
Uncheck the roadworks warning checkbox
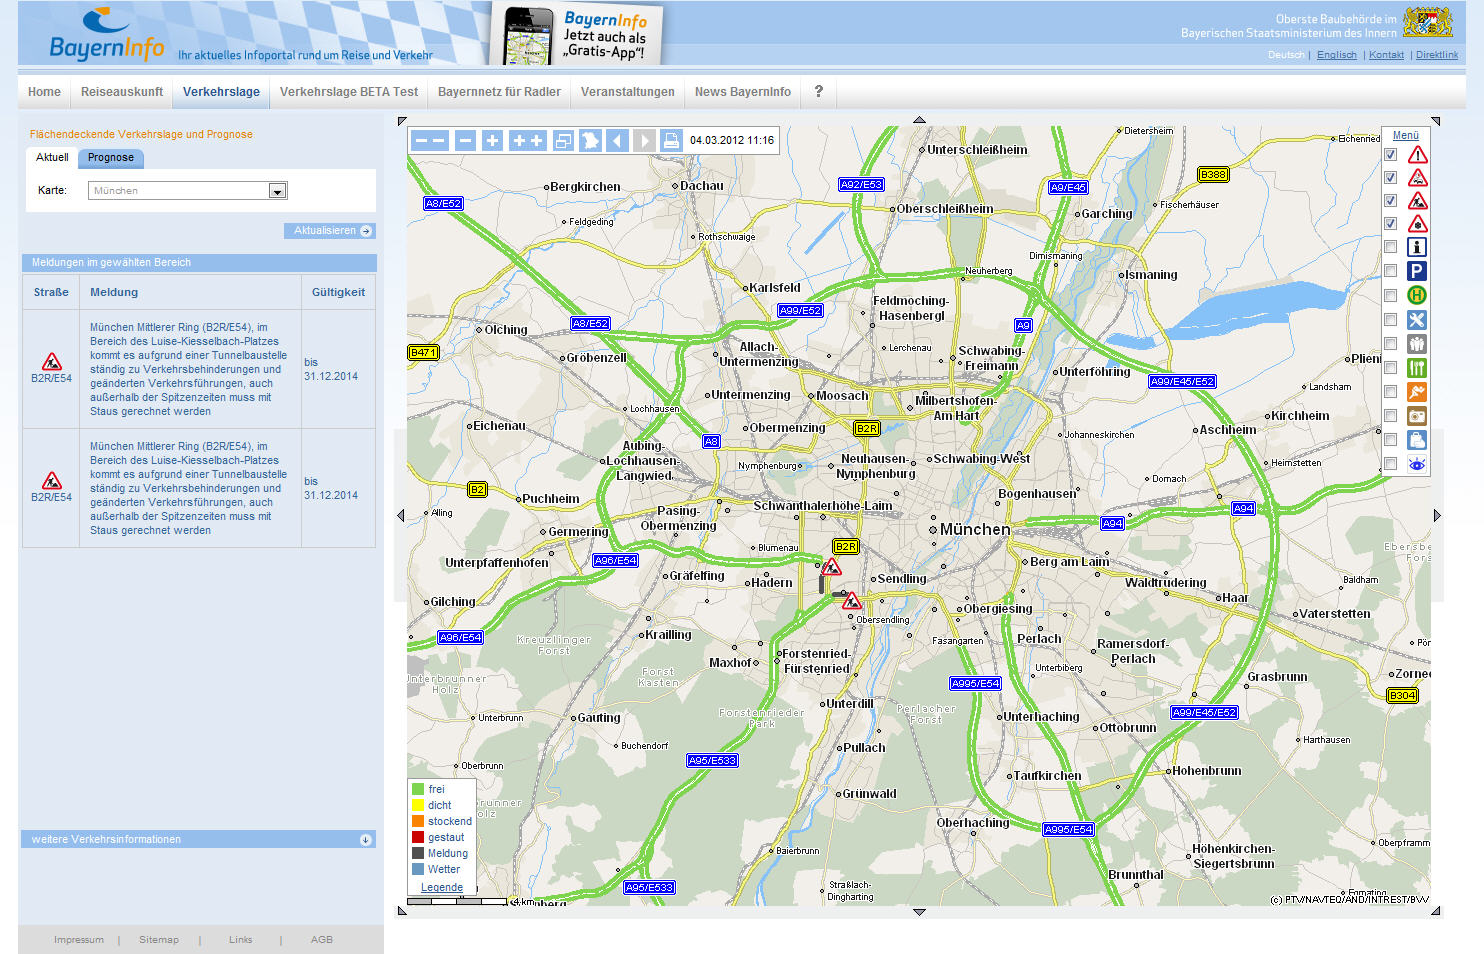(1390, 201)
